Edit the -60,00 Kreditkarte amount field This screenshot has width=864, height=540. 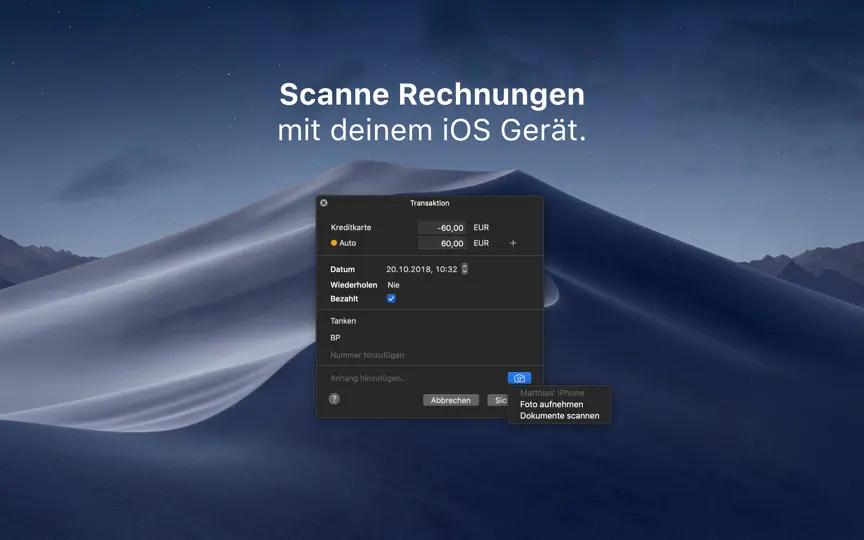442,228
